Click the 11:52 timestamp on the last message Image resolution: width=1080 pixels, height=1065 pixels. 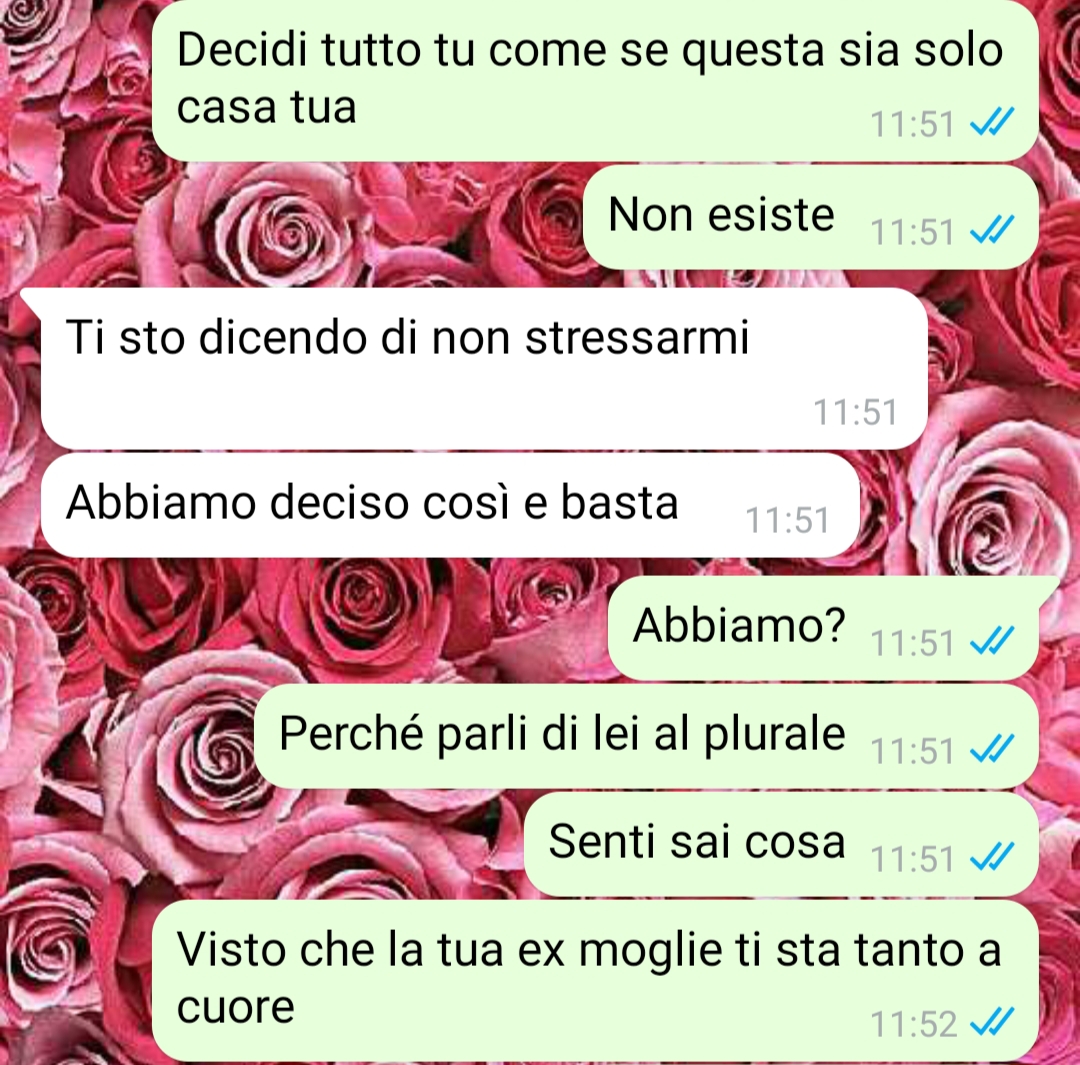(913, 1024)
